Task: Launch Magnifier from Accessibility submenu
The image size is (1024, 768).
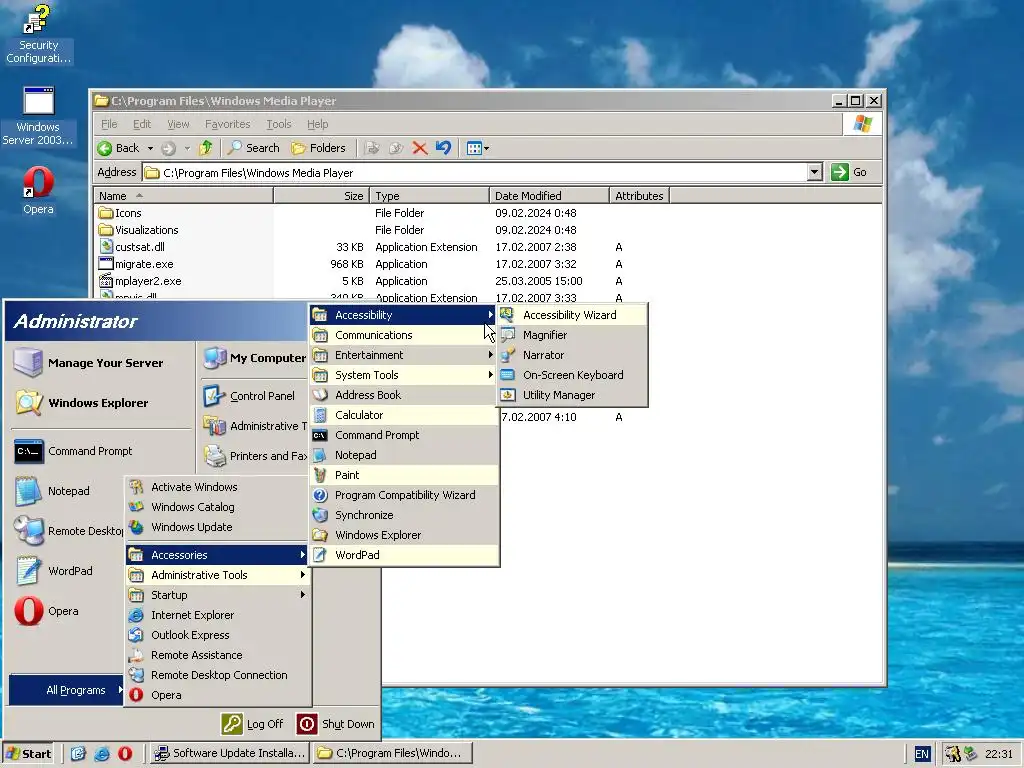Action: pyautogui.click(x=572, y=335)
